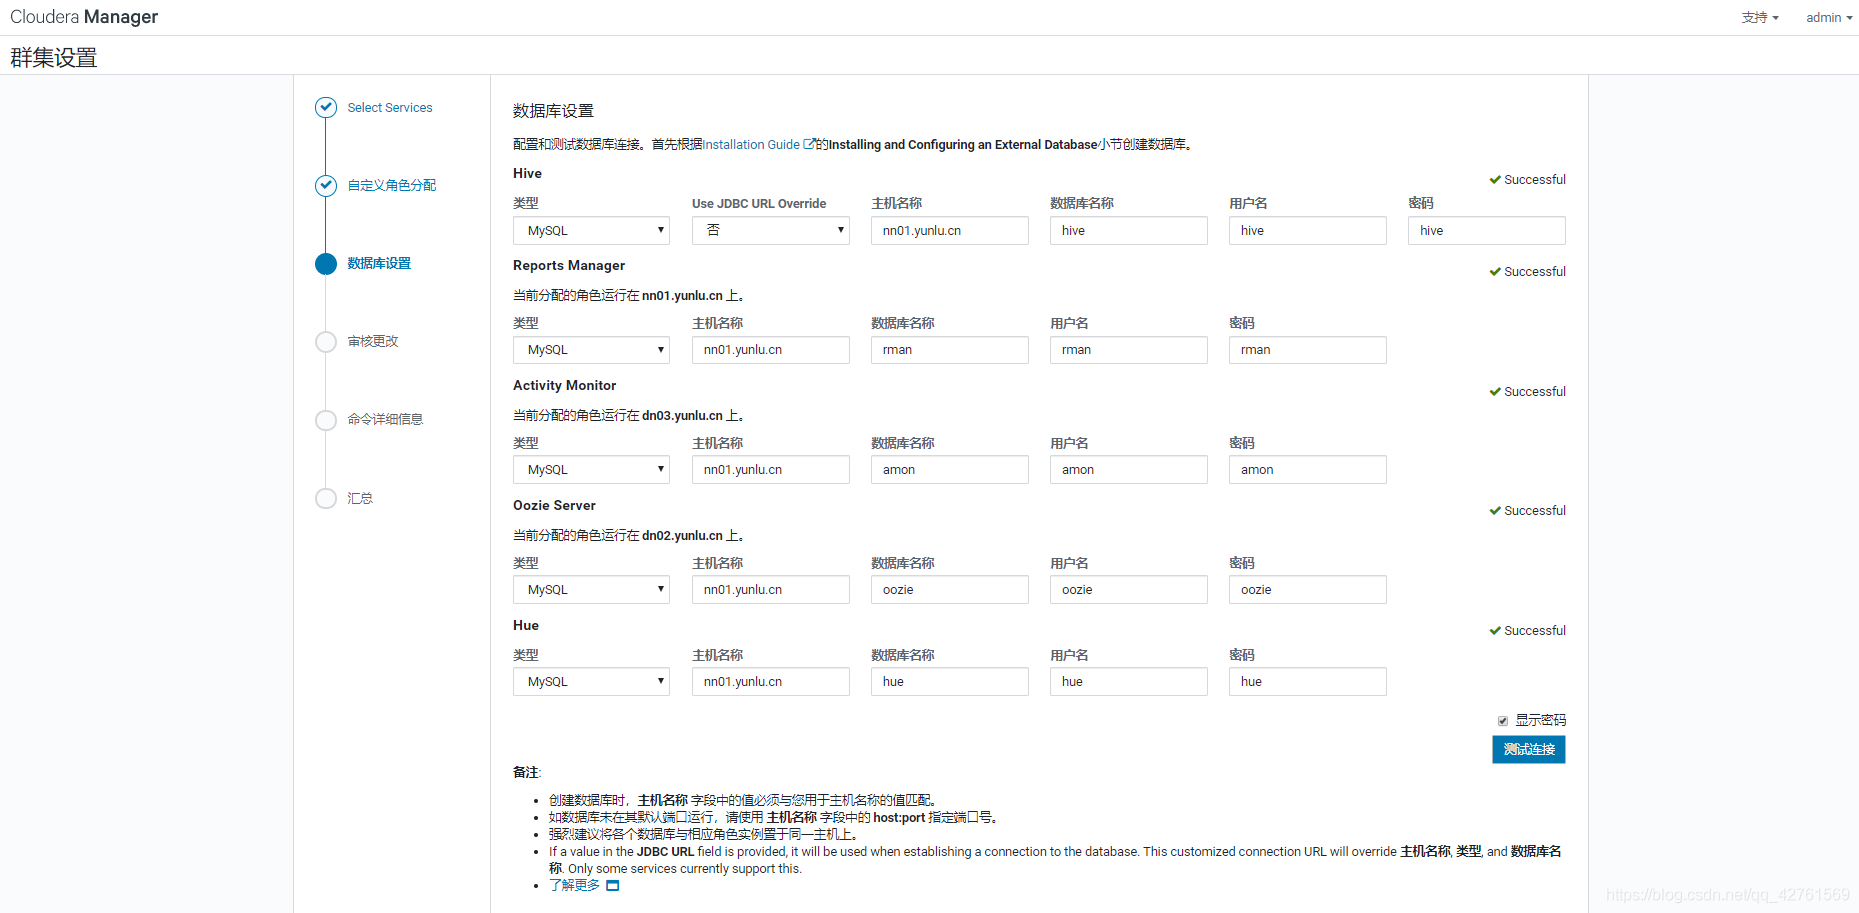Click the 测试连接 button
1859x913 pixels.
pos(1529,749)
